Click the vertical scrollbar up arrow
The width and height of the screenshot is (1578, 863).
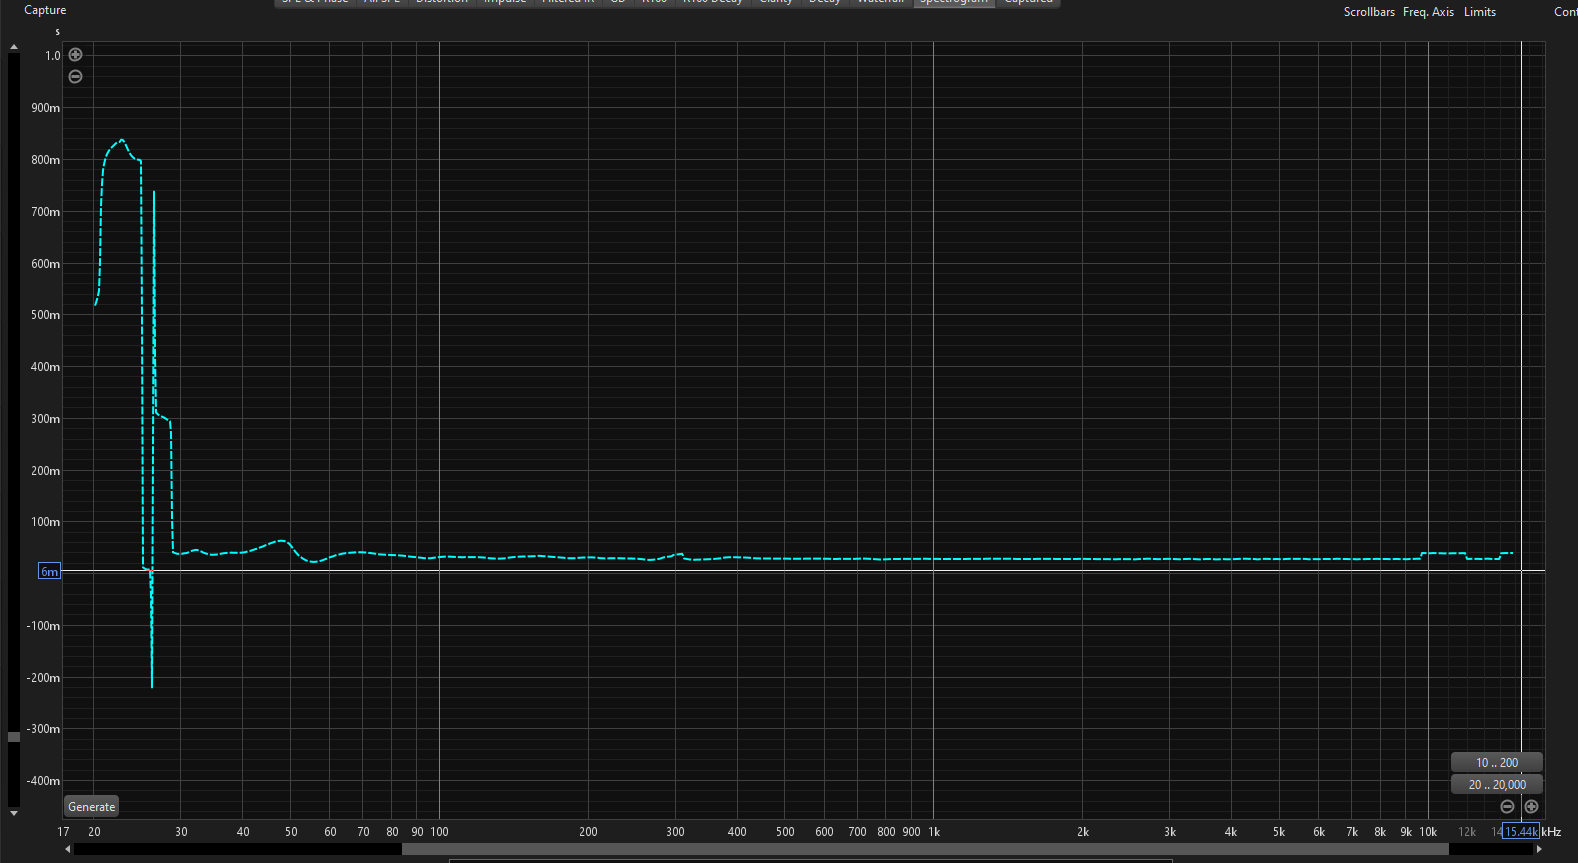14,47
